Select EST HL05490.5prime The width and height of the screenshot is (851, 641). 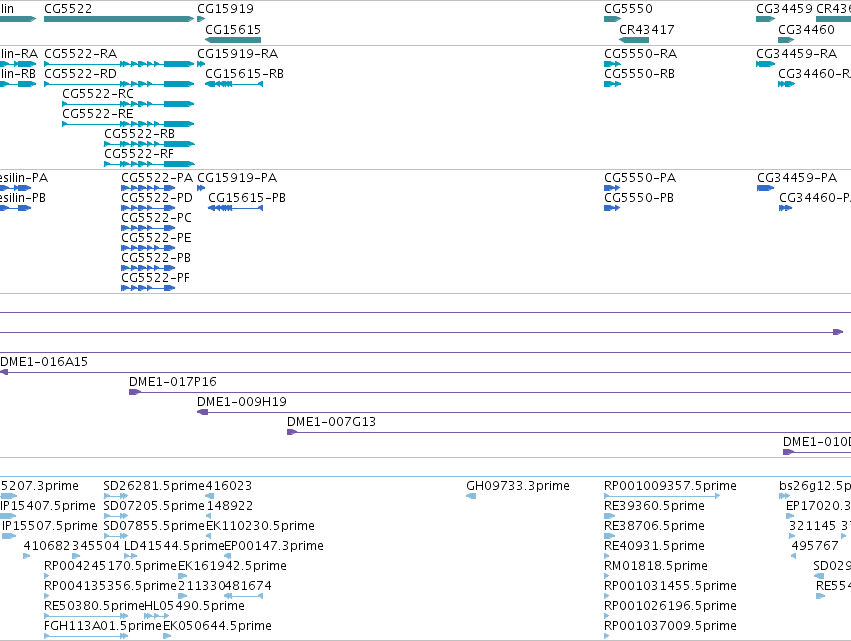tap(157, 616)
